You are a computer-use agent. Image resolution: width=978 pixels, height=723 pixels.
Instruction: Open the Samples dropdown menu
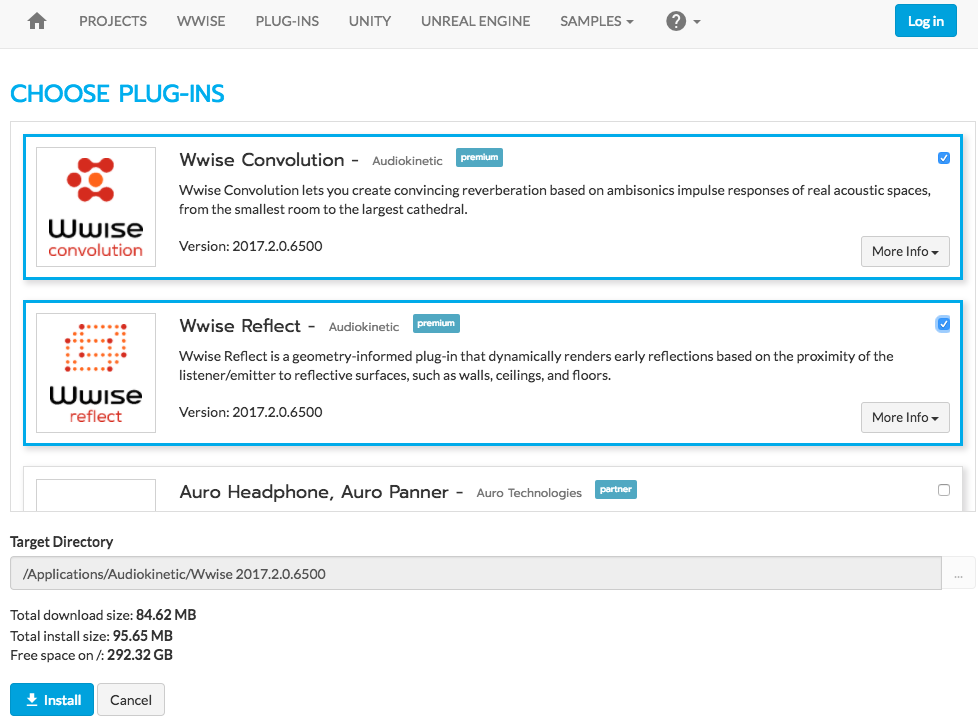coord(596,21)
